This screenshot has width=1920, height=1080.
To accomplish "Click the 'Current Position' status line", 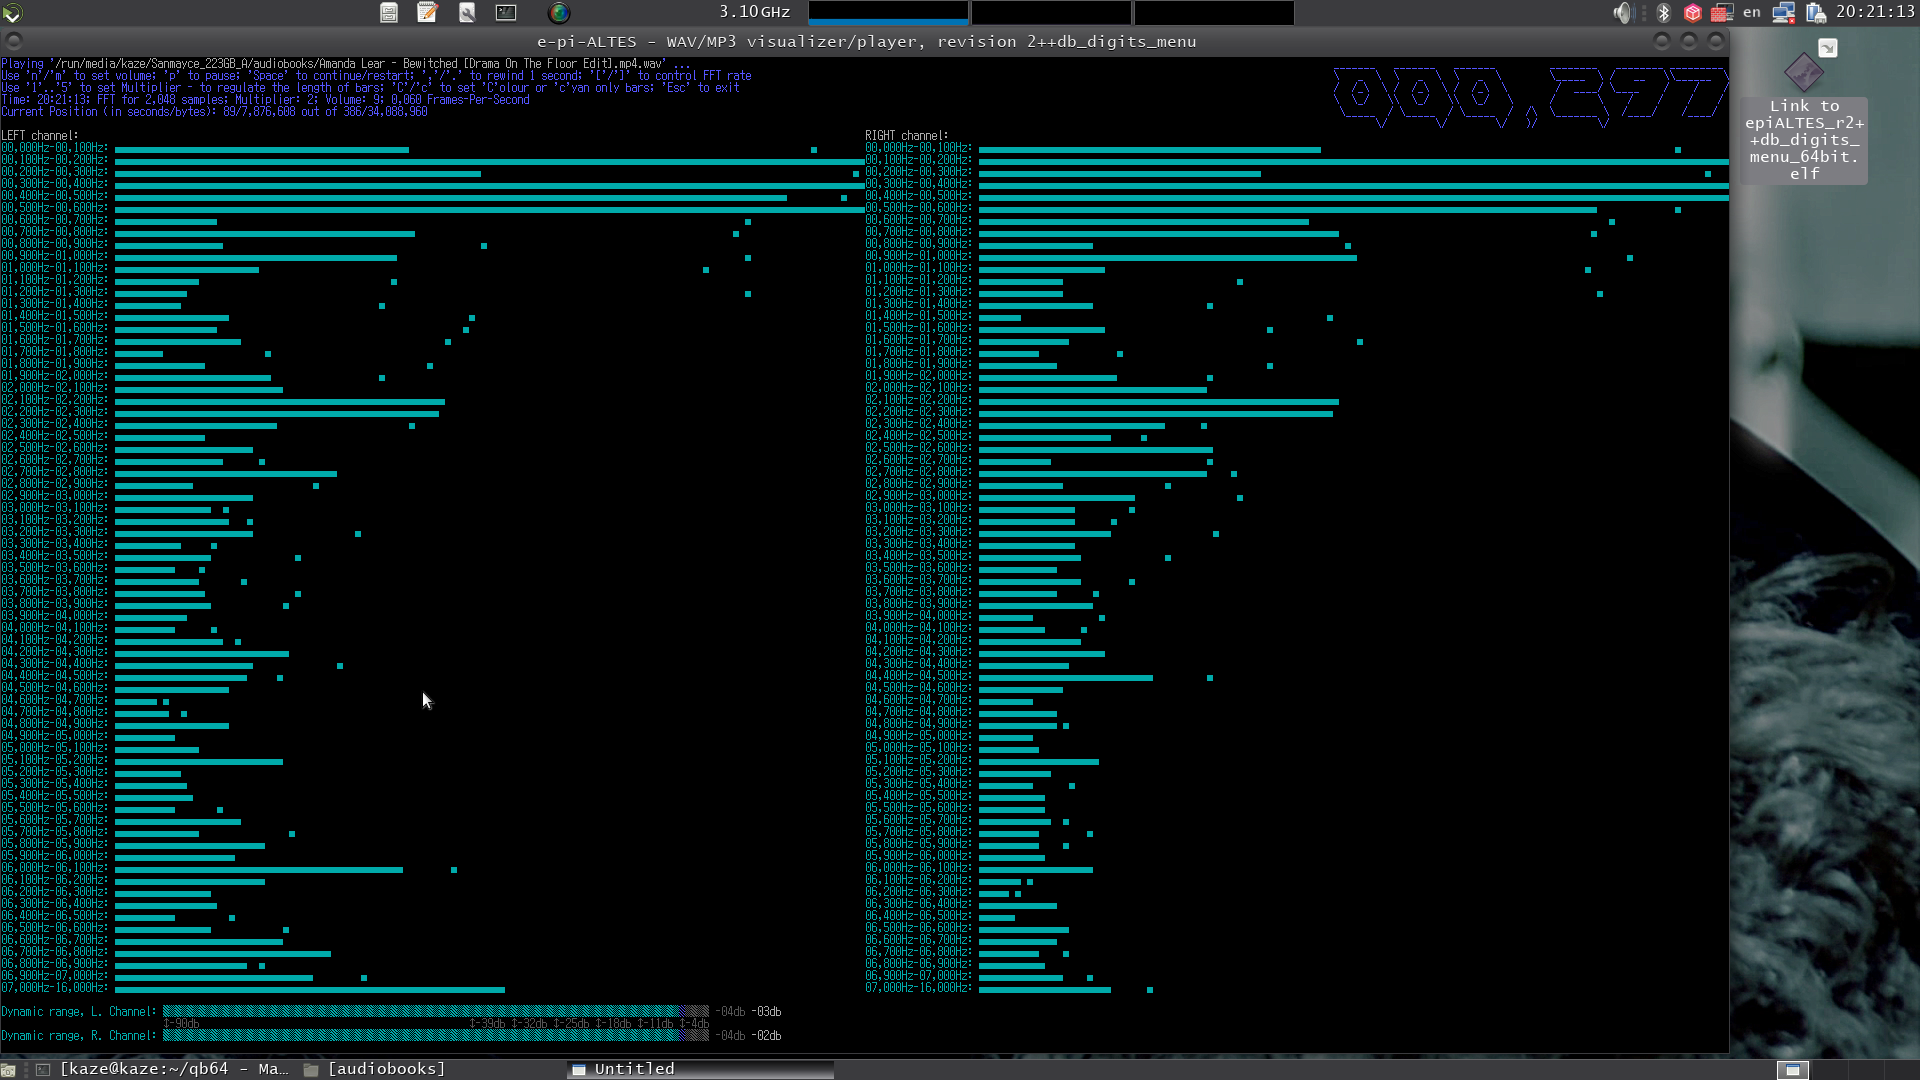I will (214, 111).
